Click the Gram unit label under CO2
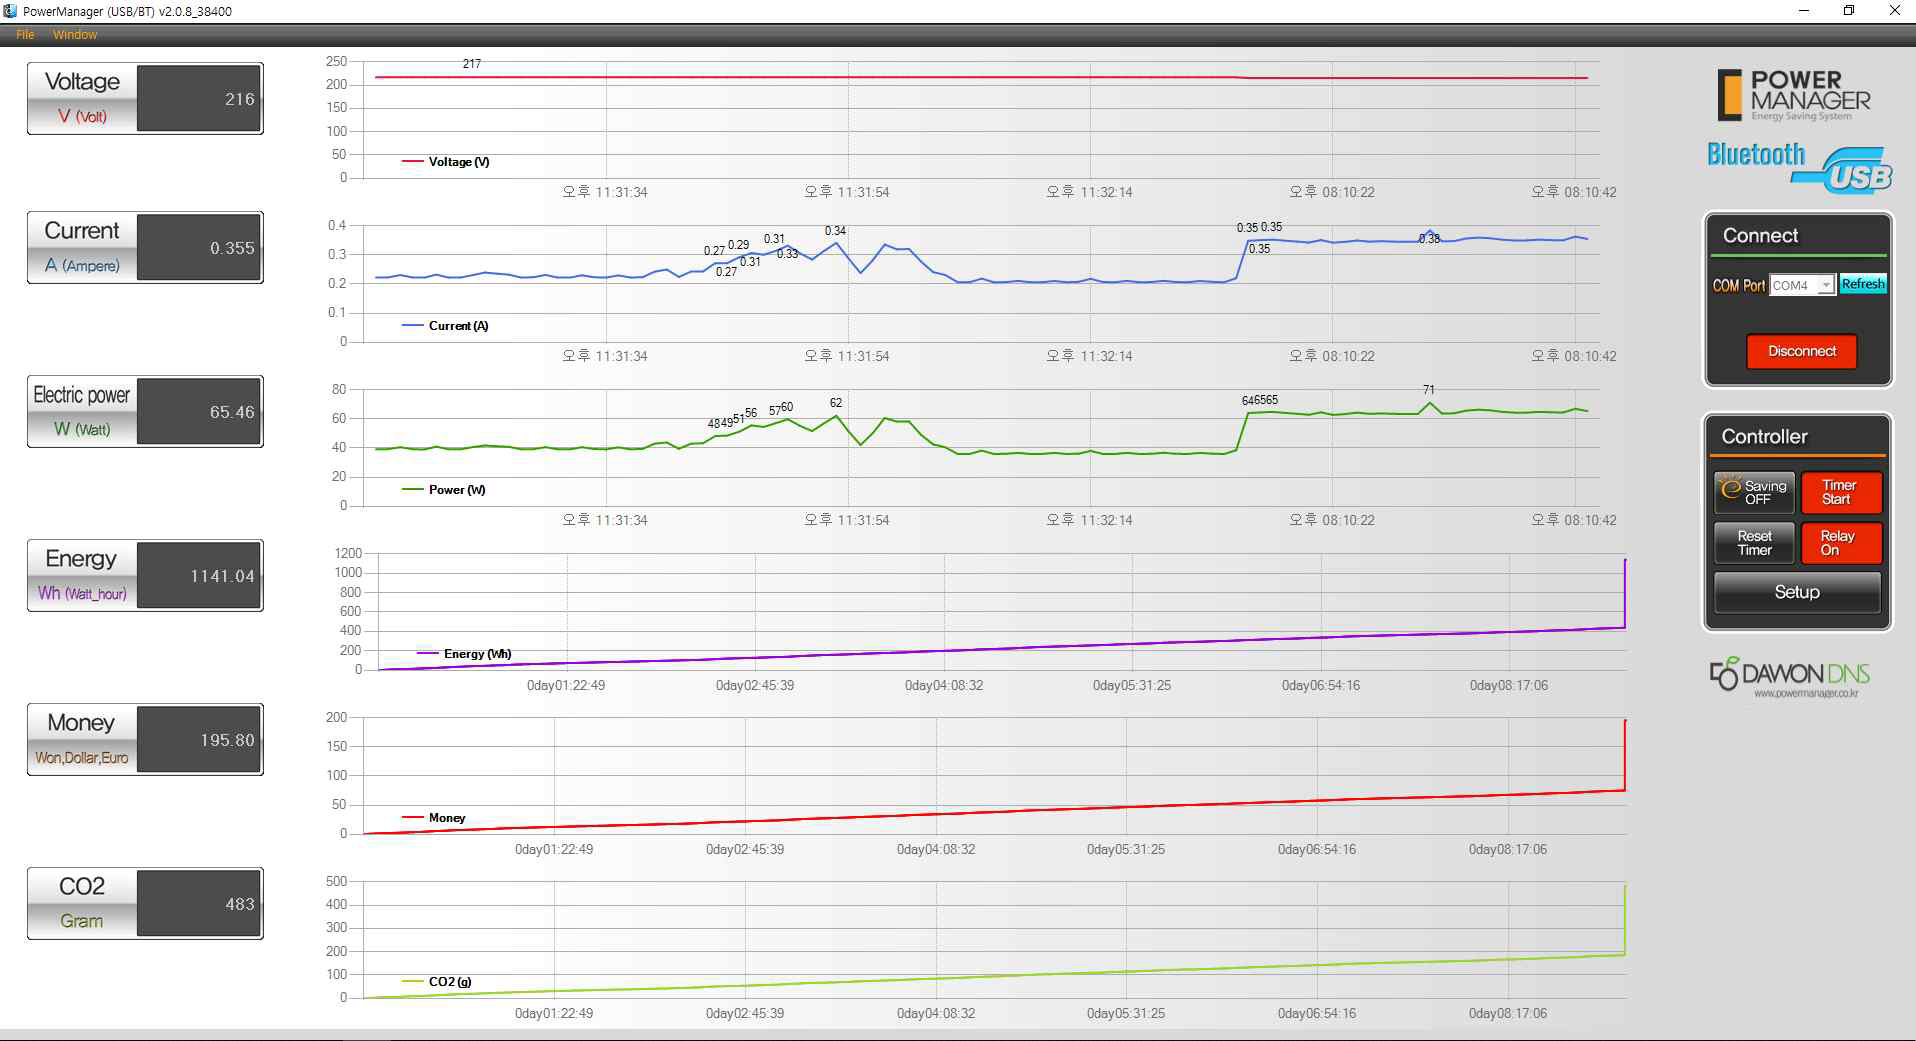 click(x=82, y=921)
